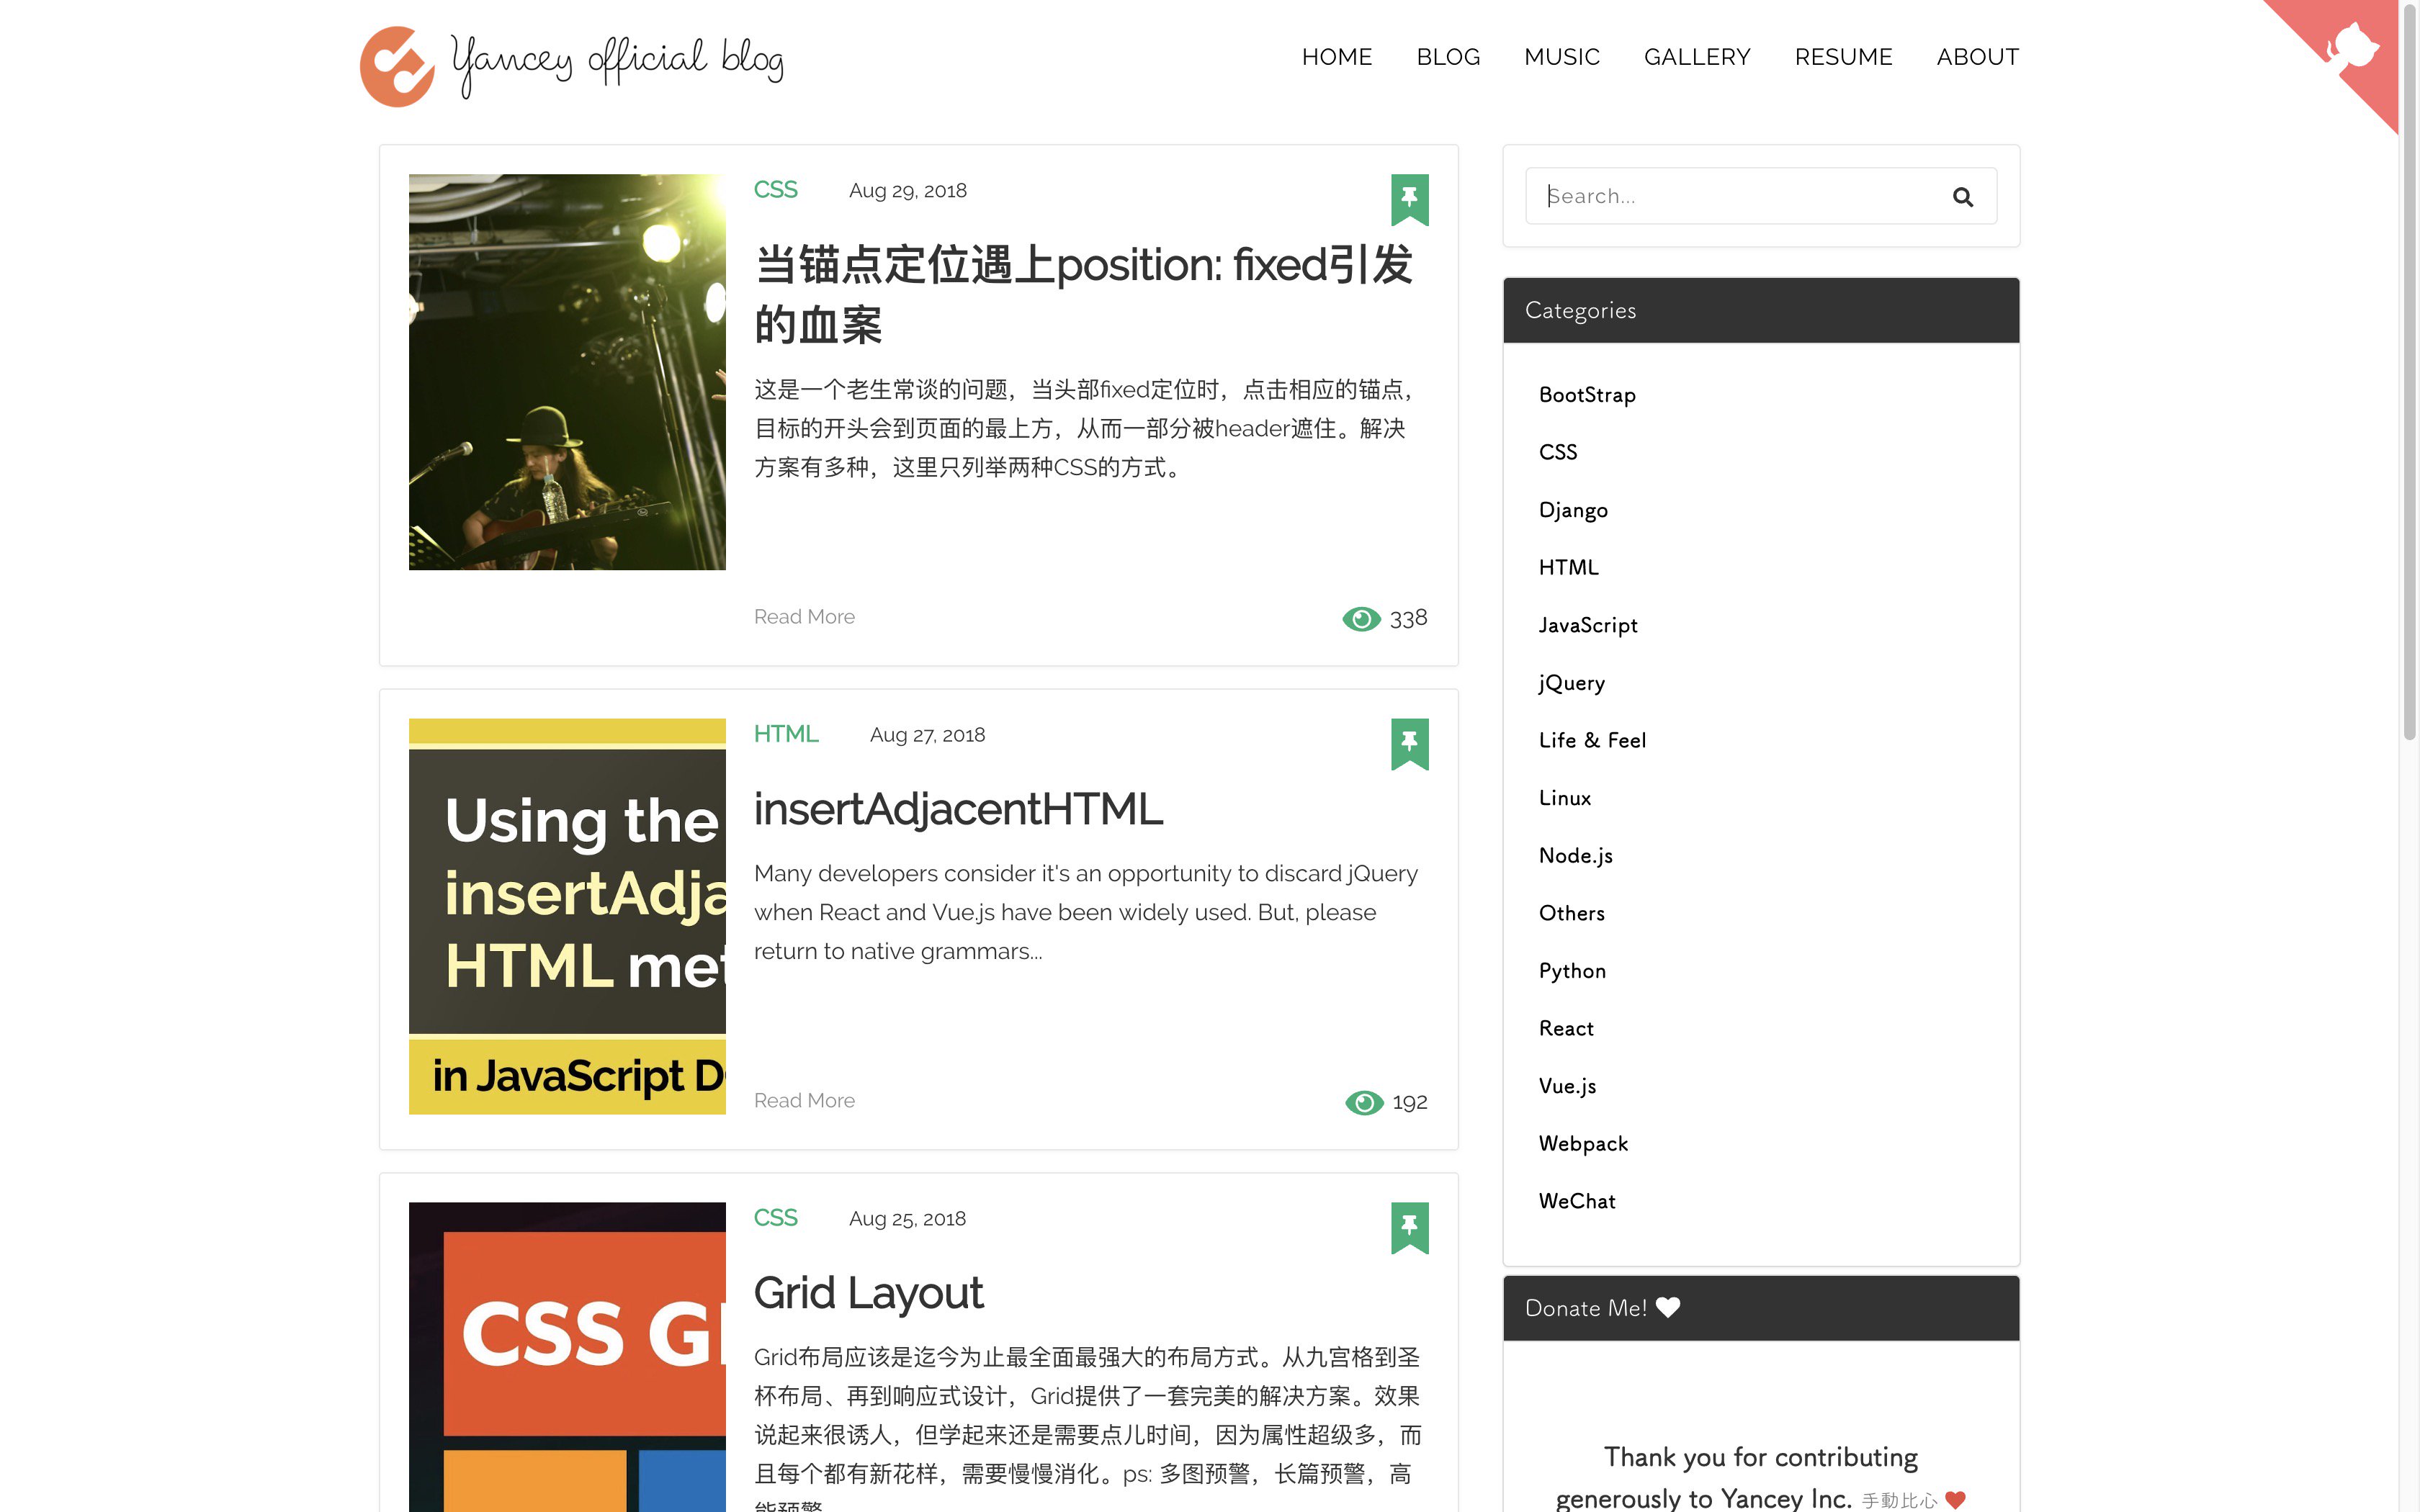Viewport: 2420px width, 1512px height.
Task: Click the heart icon in Donate Me header
Action: [x=1668, y=1307]
